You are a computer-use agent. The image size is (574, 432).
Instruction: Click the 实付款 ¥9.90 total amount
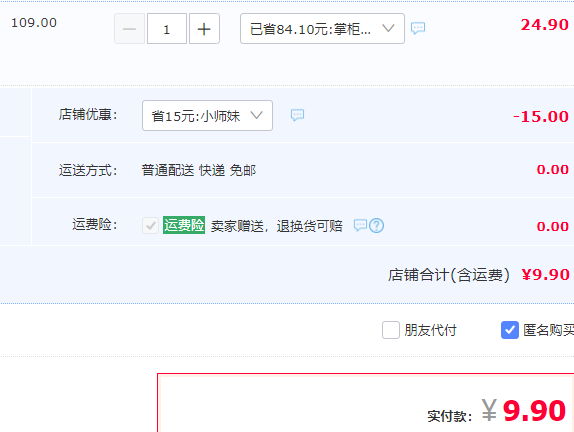tap(524, 410)
